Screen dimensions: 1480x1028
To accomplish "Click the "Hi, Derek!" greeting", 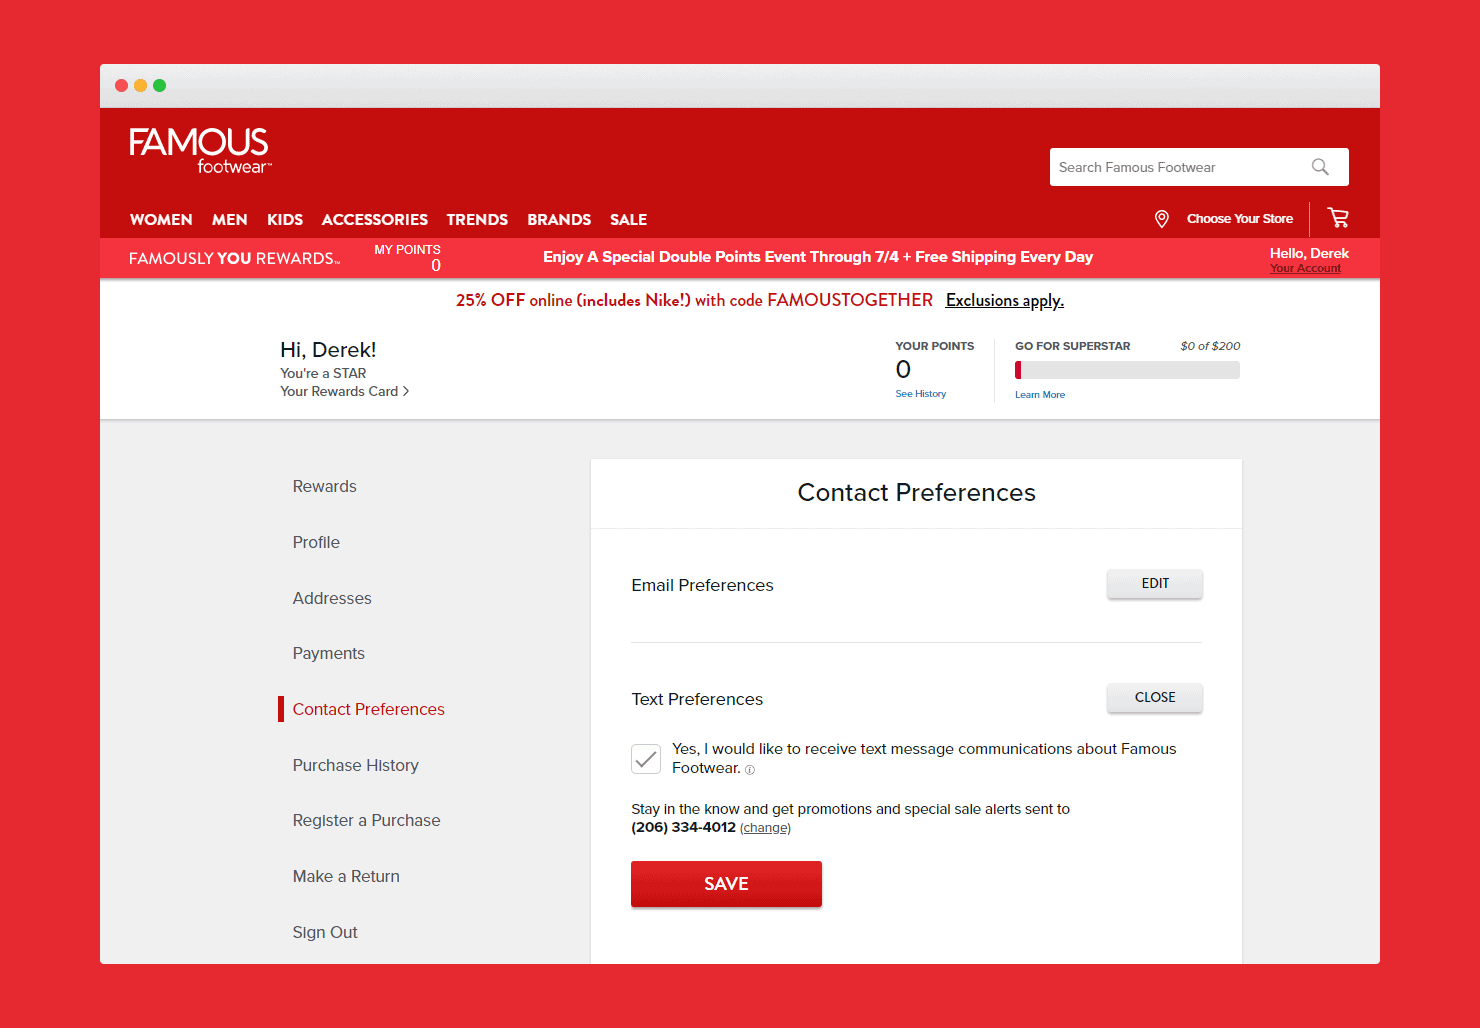I will pyautogui.click(x=328, y=350).
